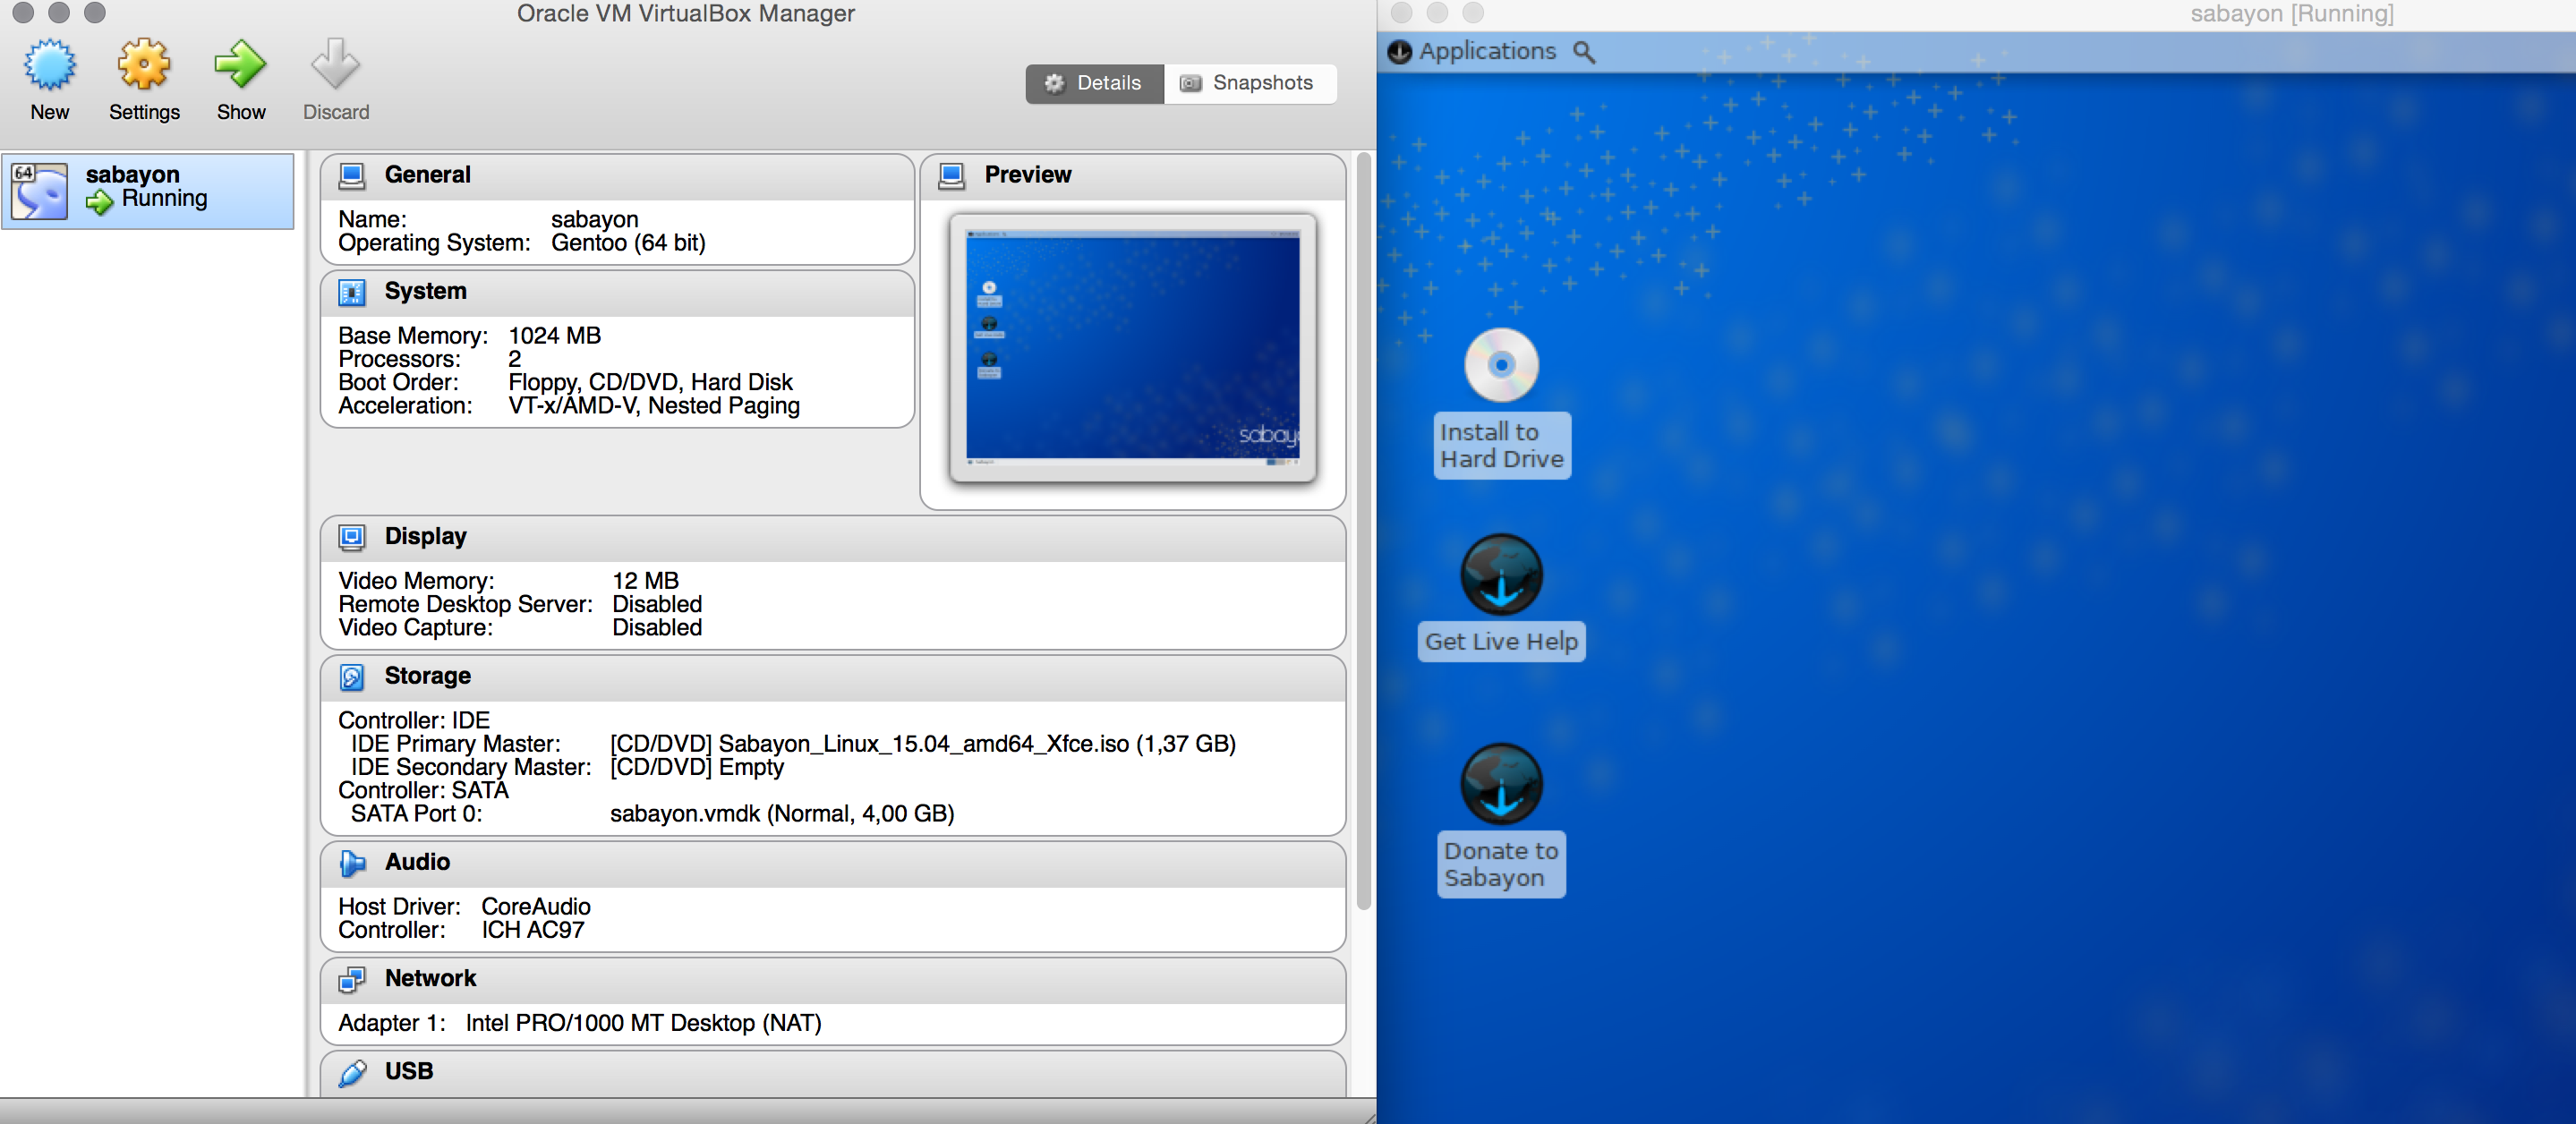Click the Display section header
Viewport: 2576px width, 1124px height.
pos(425,537)
